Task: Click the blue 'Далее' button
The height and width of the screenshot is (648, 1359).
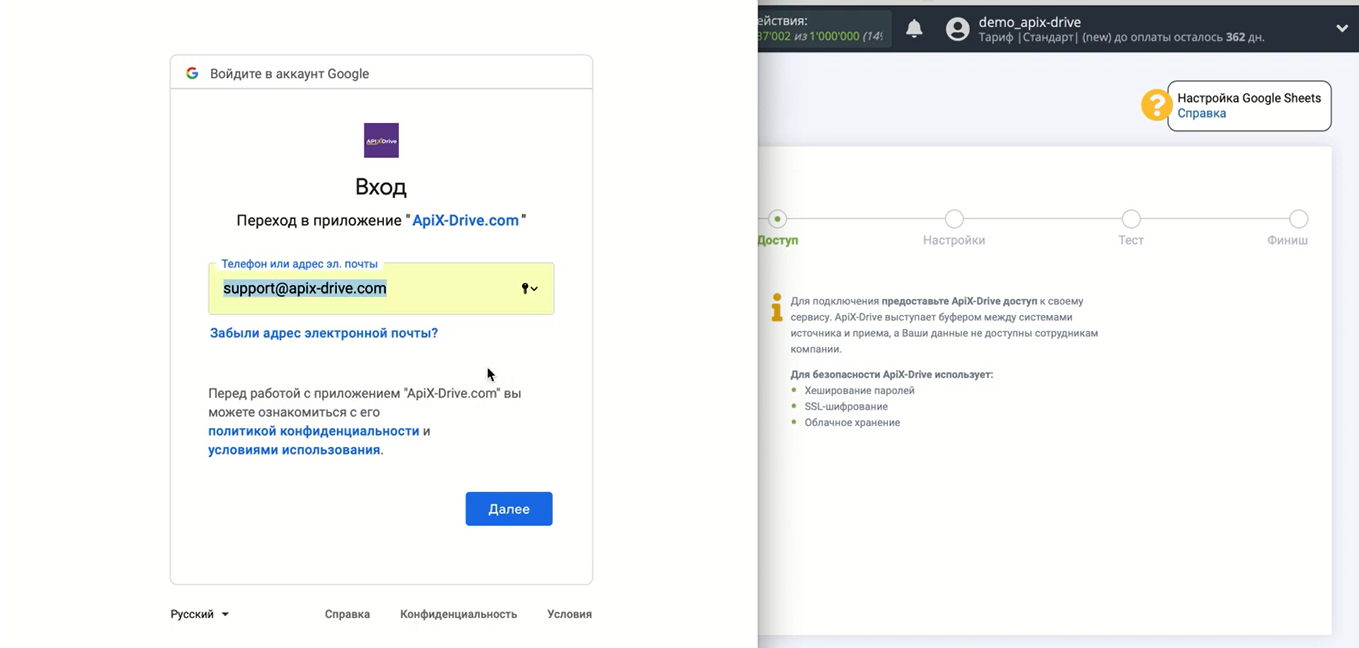Action: tap(509, 509)
